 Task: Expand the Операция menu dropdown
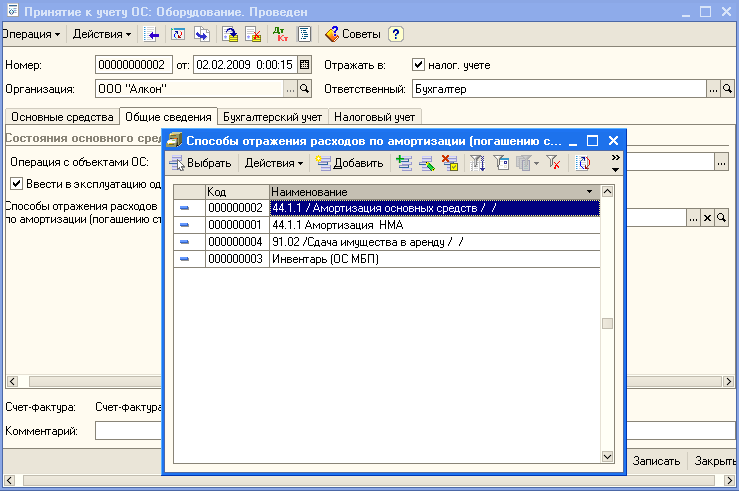[31, 34]
